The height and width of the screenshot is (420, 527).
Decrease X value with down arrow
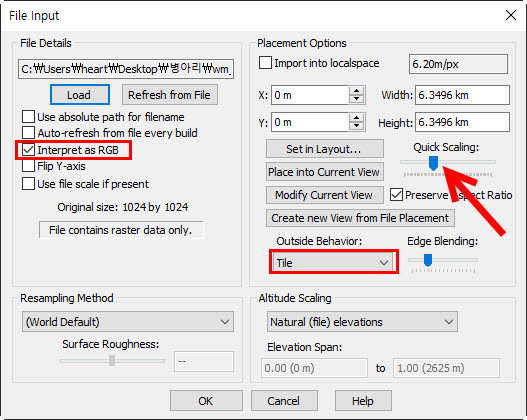(x=356, y=99)
